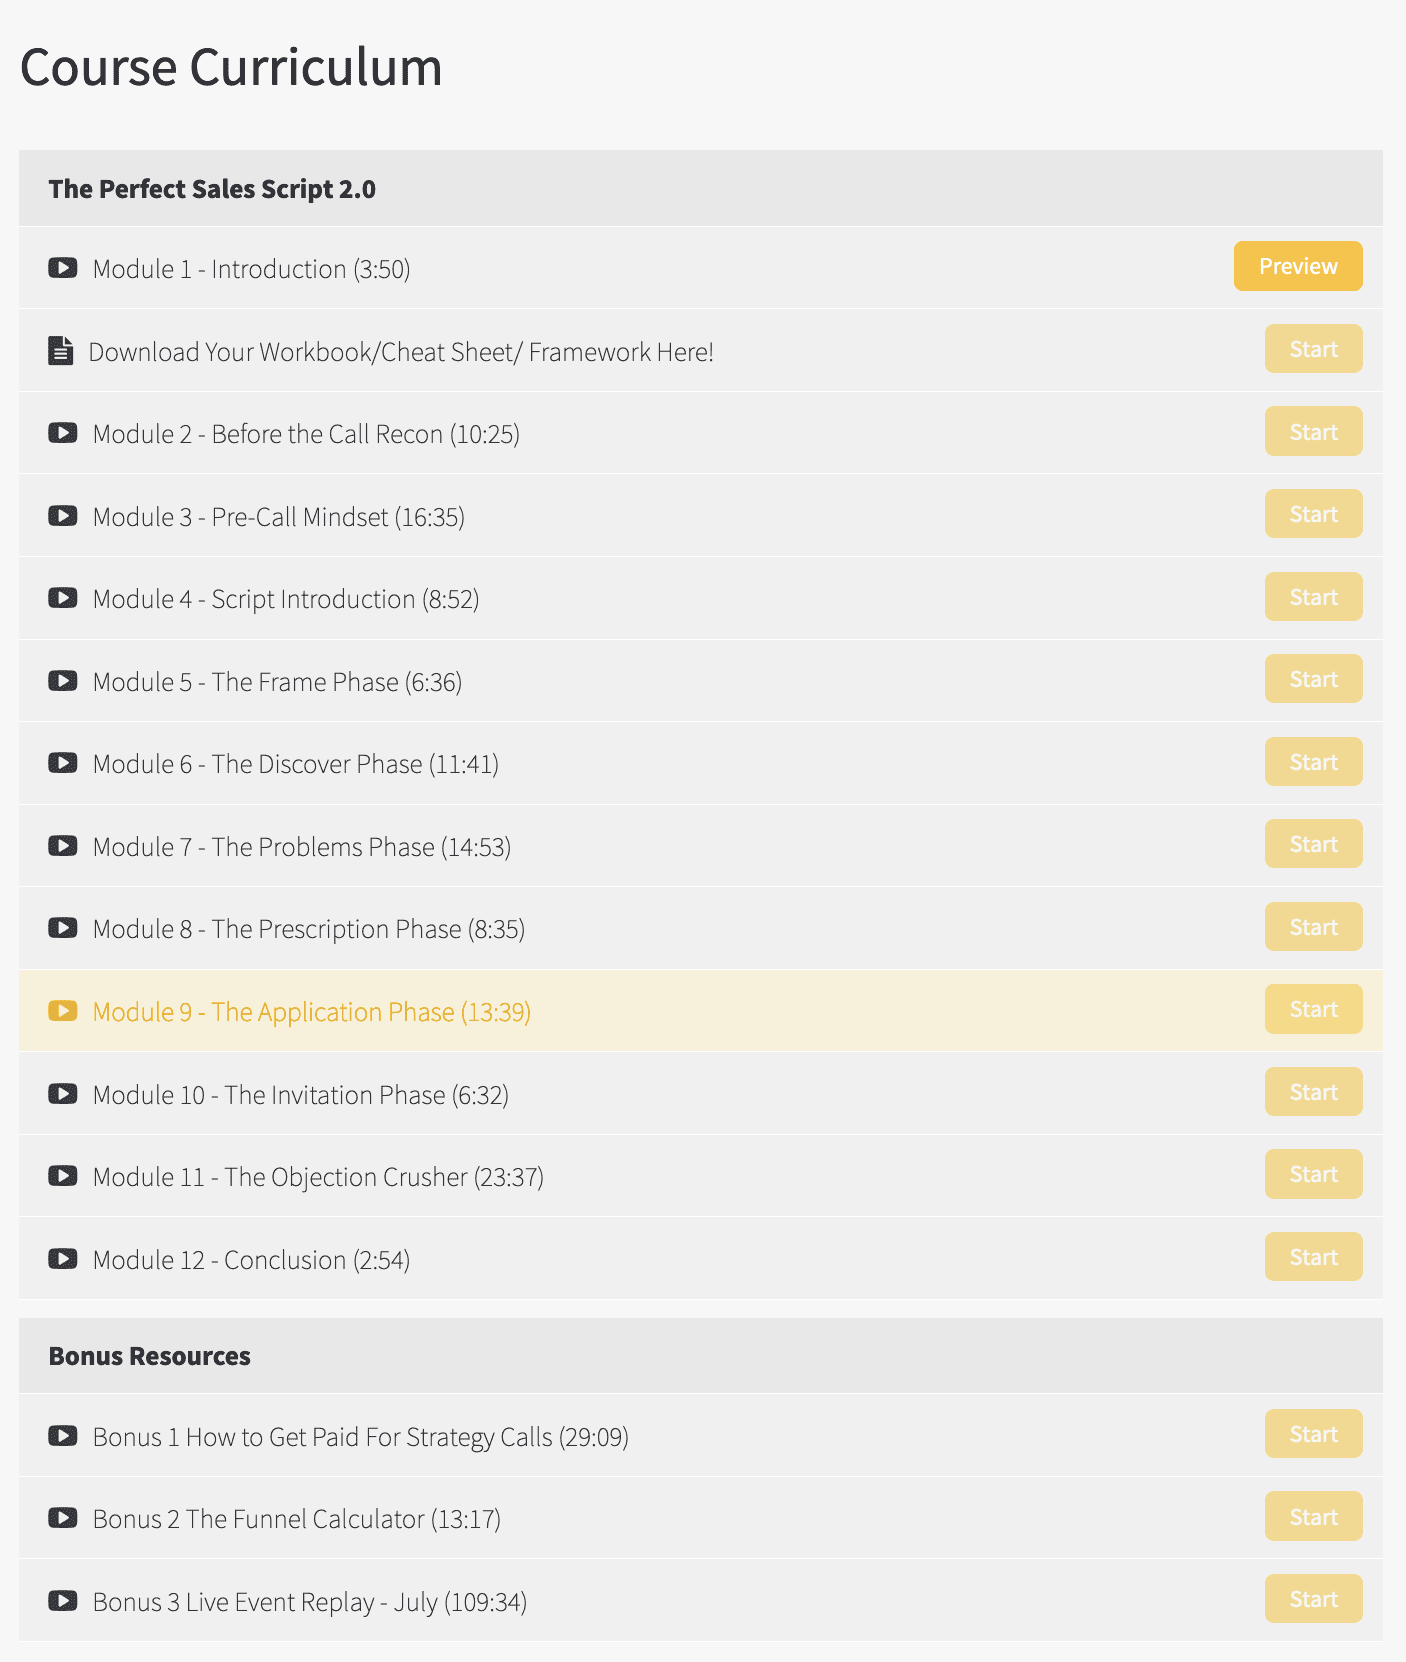Preview Module 1 Introduction lesson
Image resolution: width=1406 pixels, height=1662 pixels.
tap(1298, 266)
